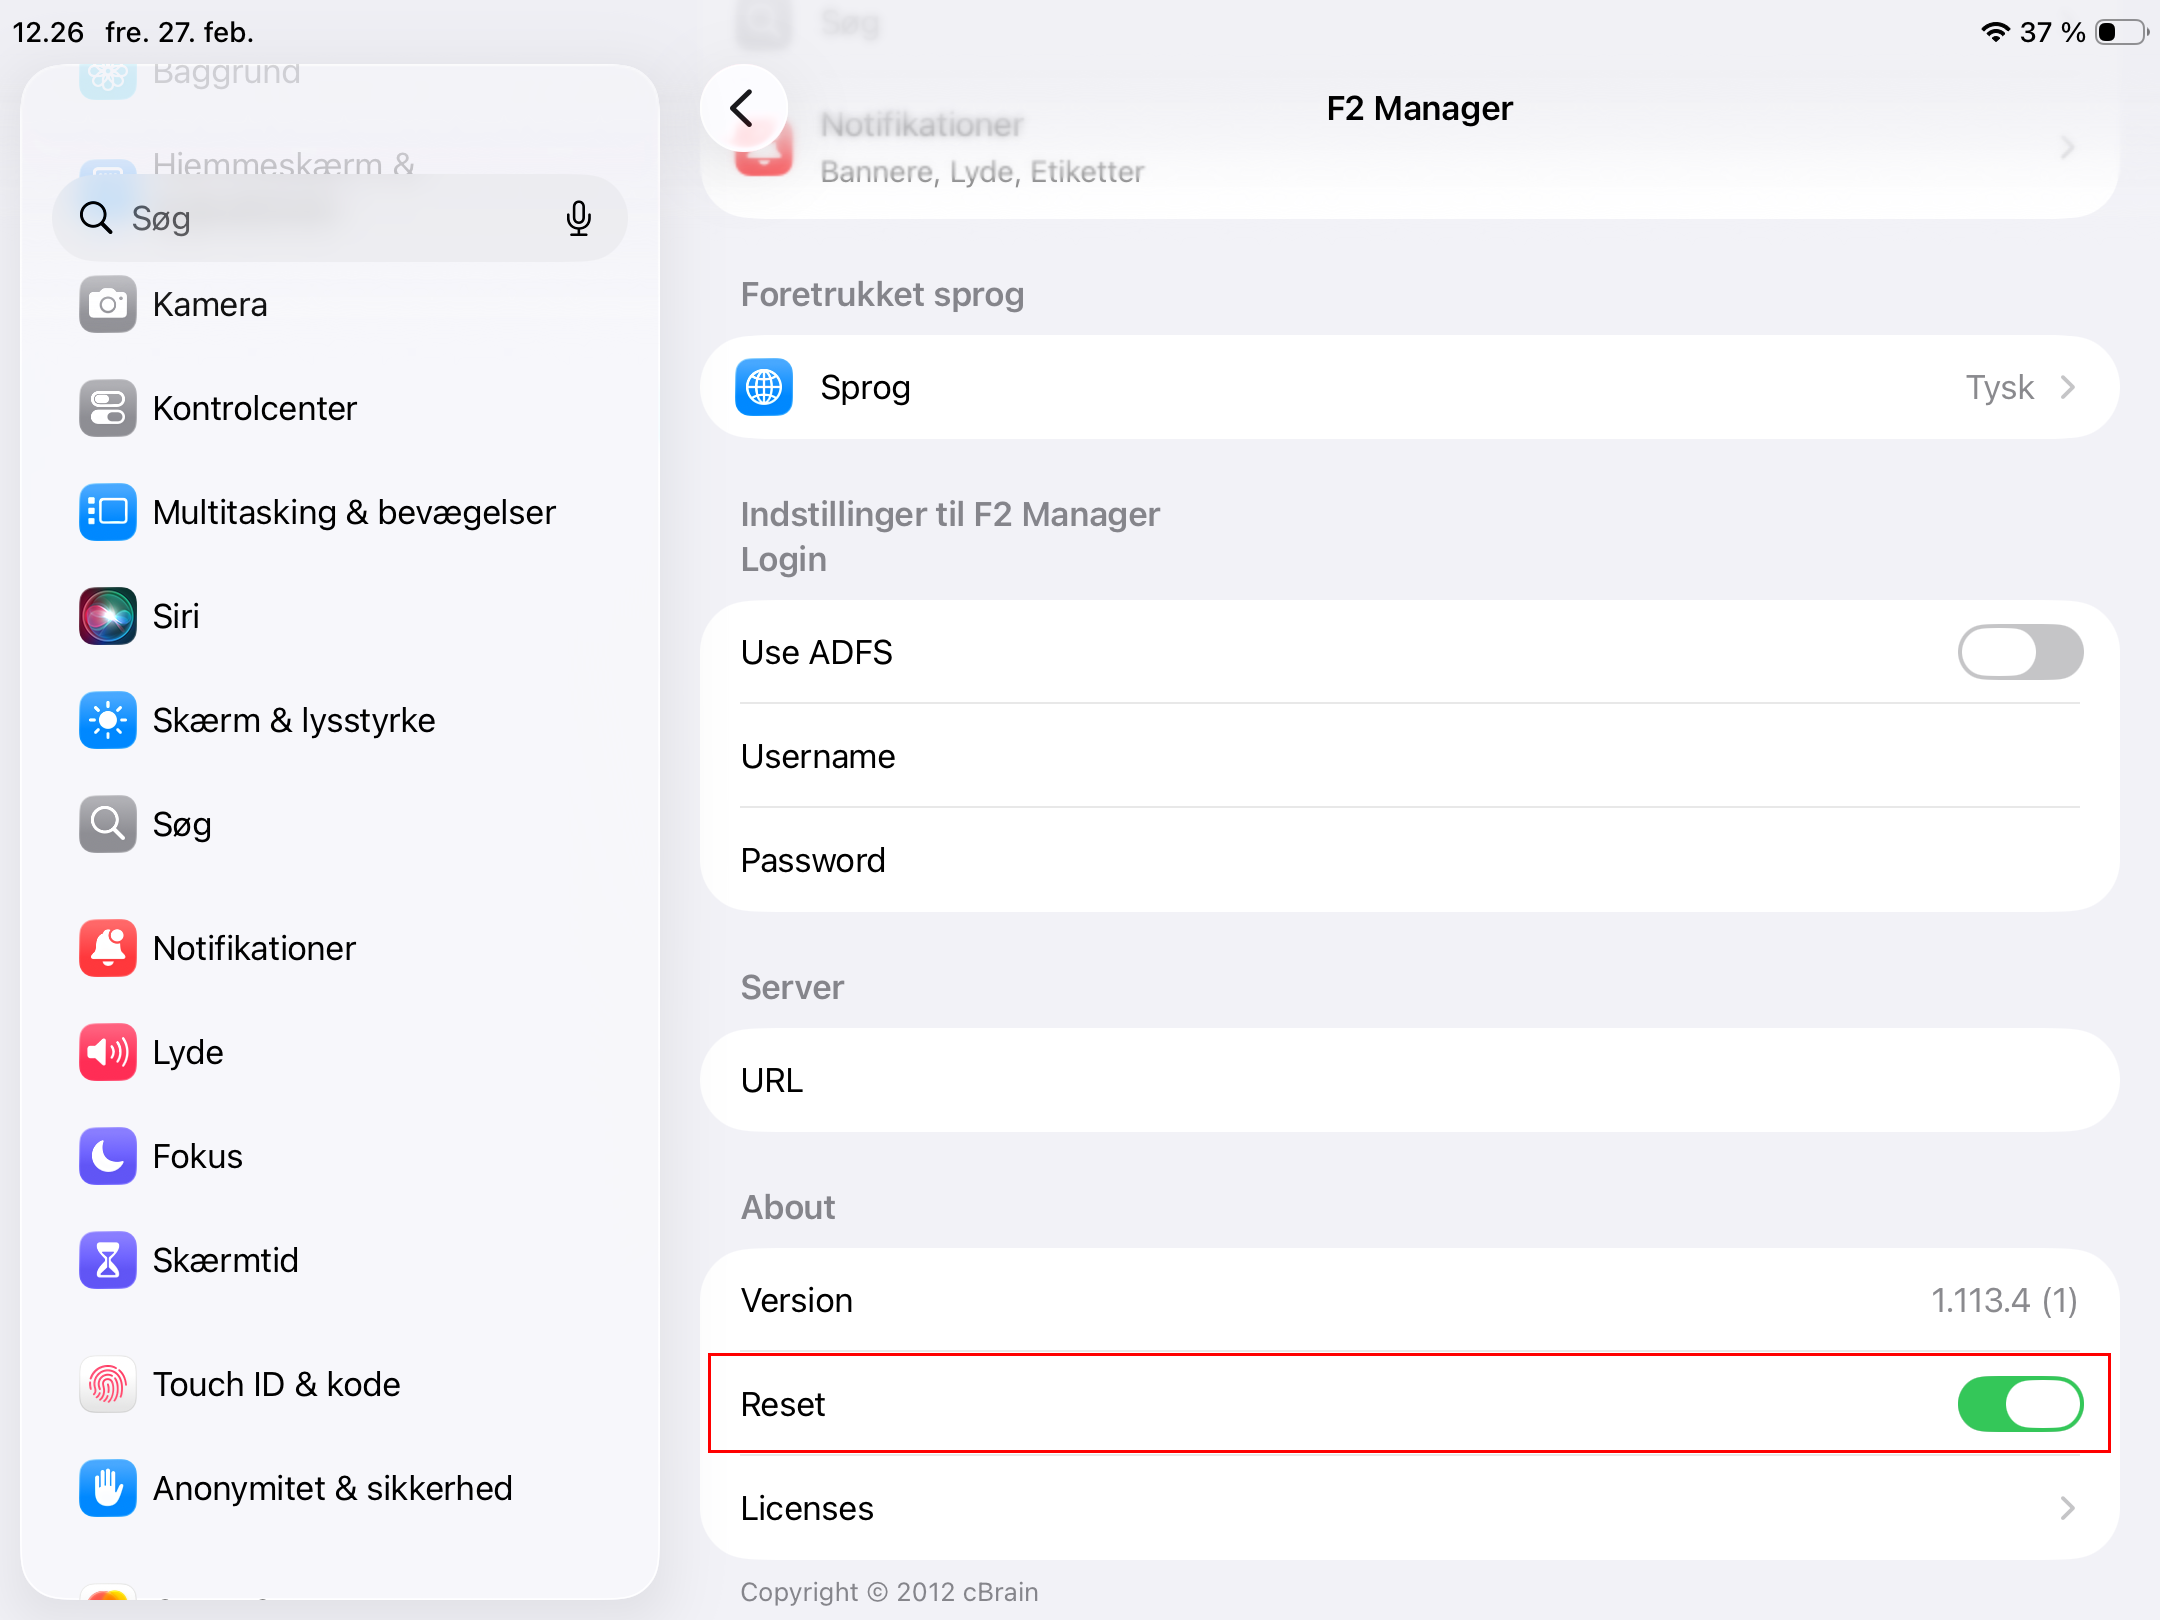Screen dimensions: 2160x1620
Task: Tap the Username field
Action: (1410, 756)
